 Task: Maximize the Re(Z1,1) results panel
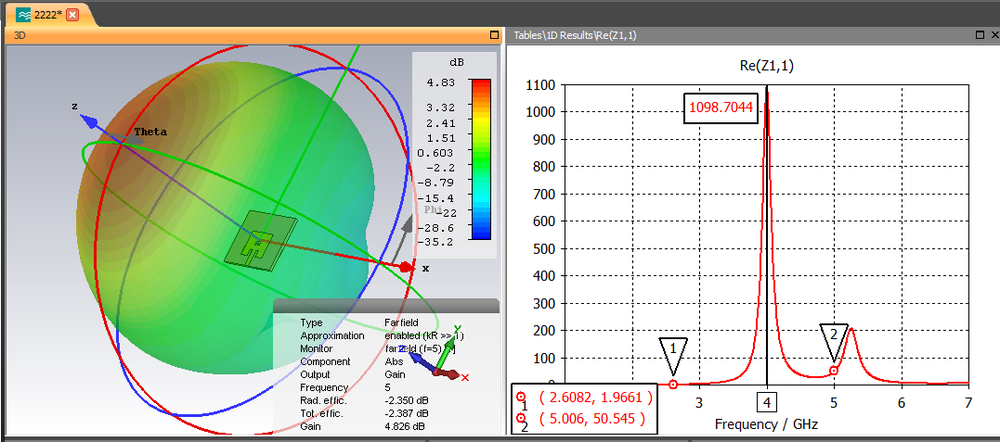(x=980, y=36)
